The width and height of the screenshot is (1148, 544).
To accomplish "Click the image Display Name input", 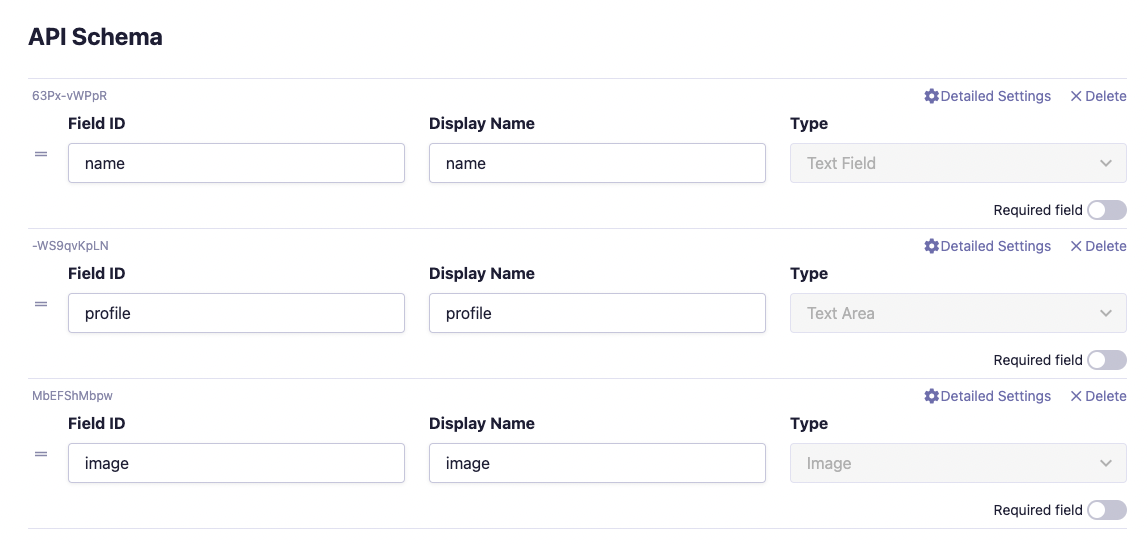I will (x=597, y=463).
